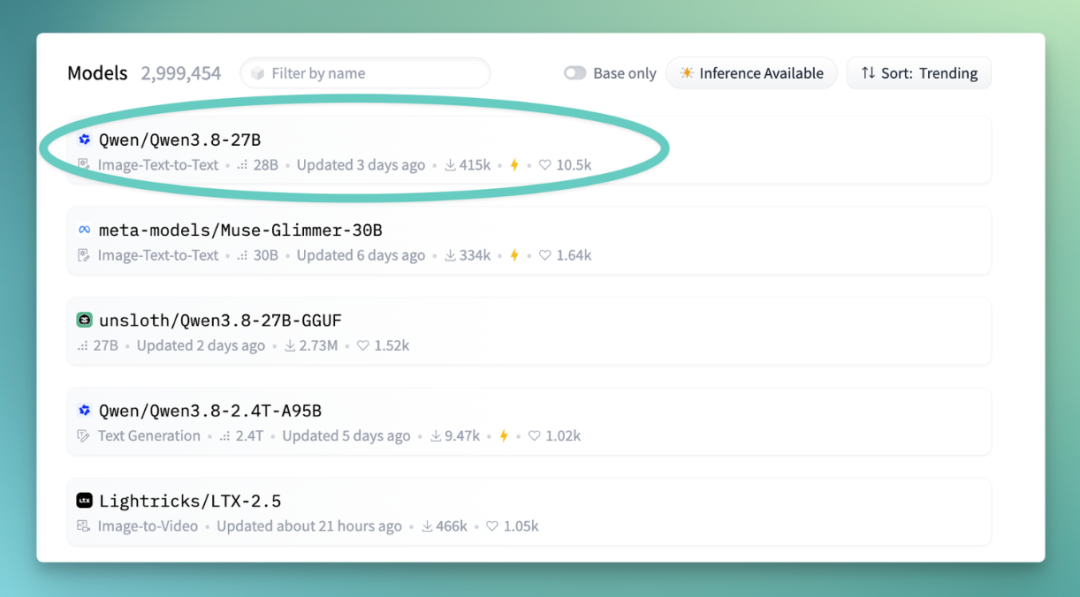Open the Sort: Trending dropdown
The height and width of the screenshot is (597, 1080).
[x=919, y=73]
